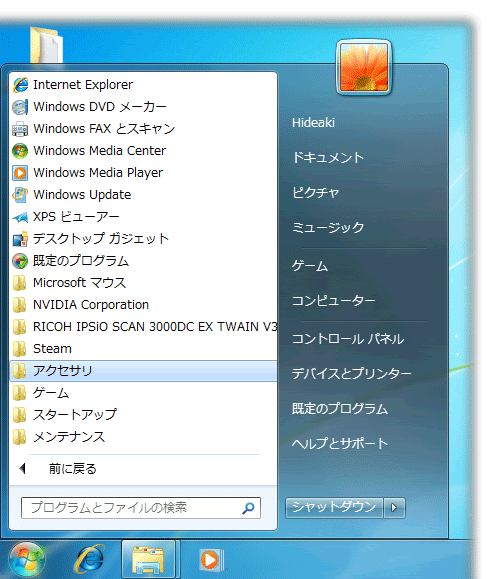The image size is (494, 579).
Task: Click the Windows DVD メーカー text label
Action: pos(100,107)
